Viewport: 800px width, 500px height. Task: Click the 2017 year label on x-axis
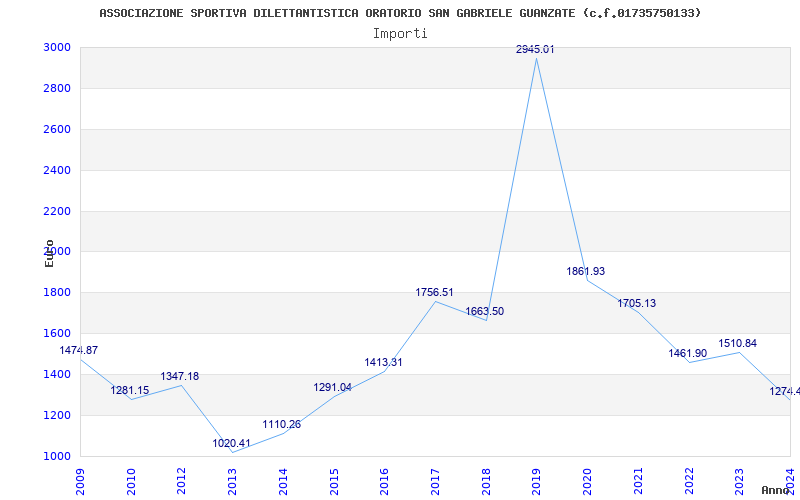tap(435, 482)
